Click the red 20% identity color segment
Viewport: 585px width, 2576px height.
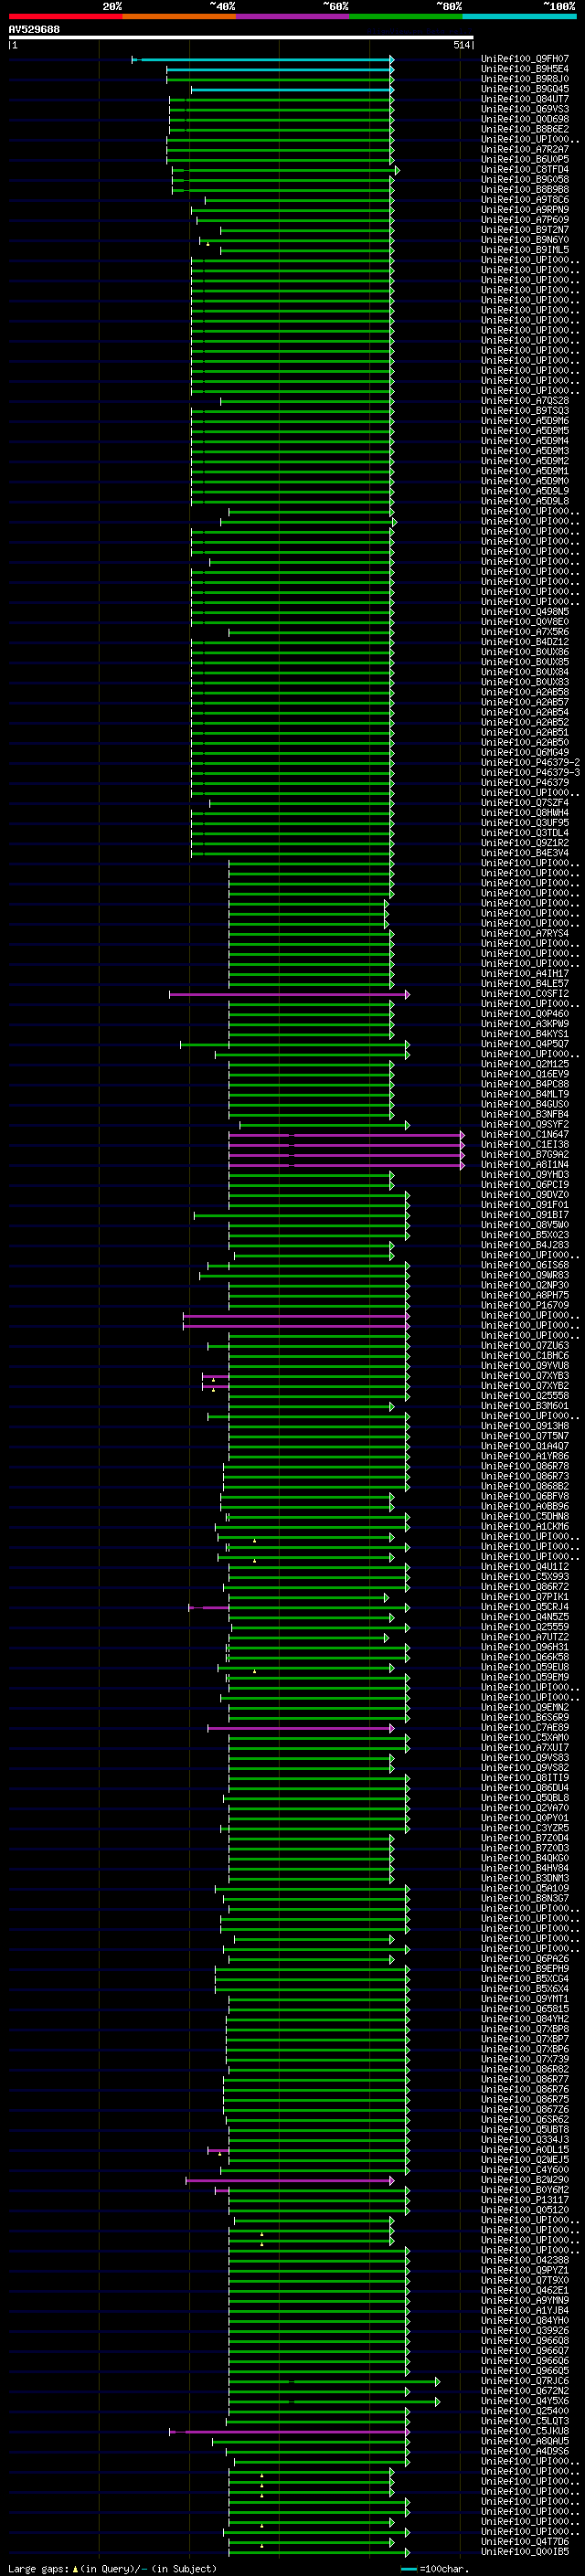click(x=66, y=16)
